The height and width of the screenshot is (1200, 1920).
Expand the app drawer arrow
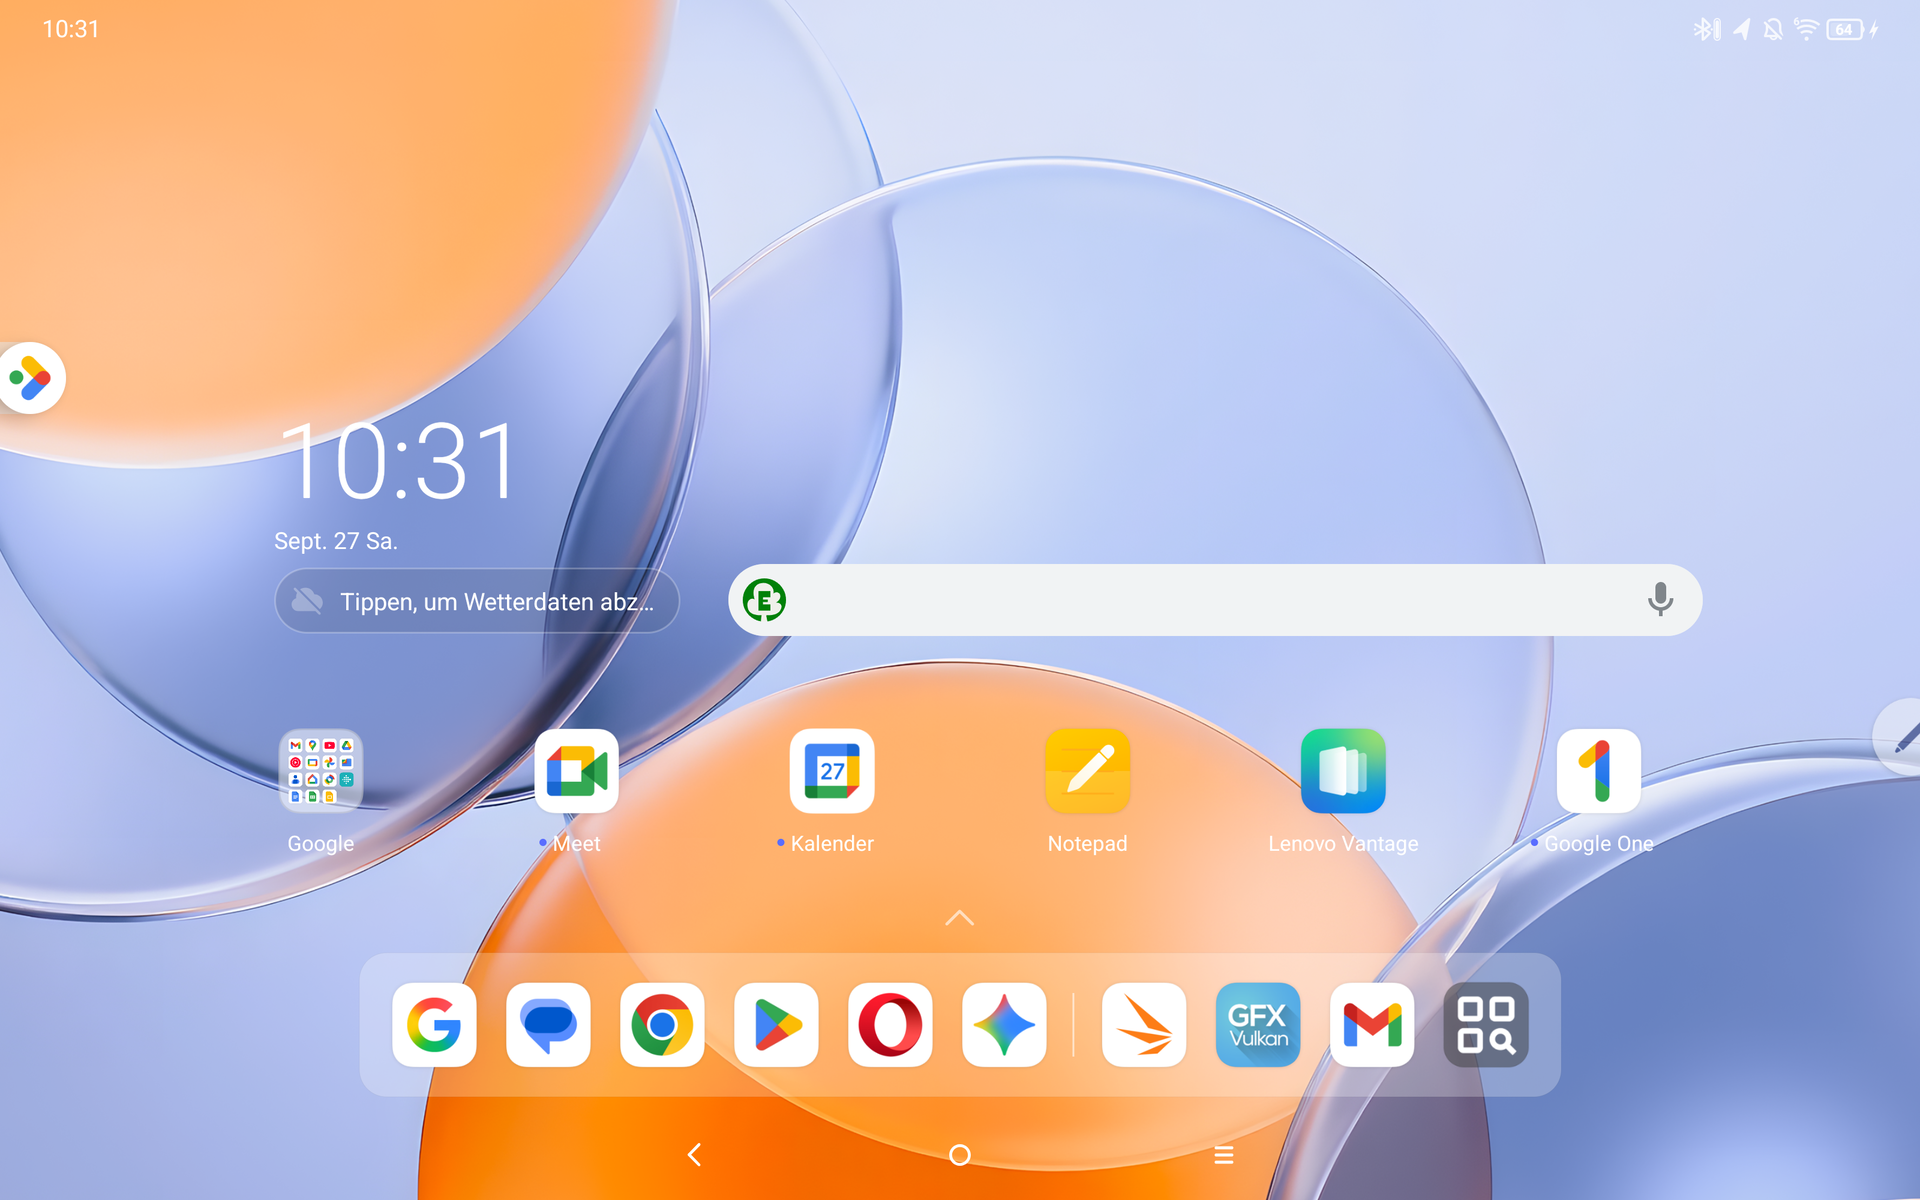pyautogui.click(x=959, y=918)
